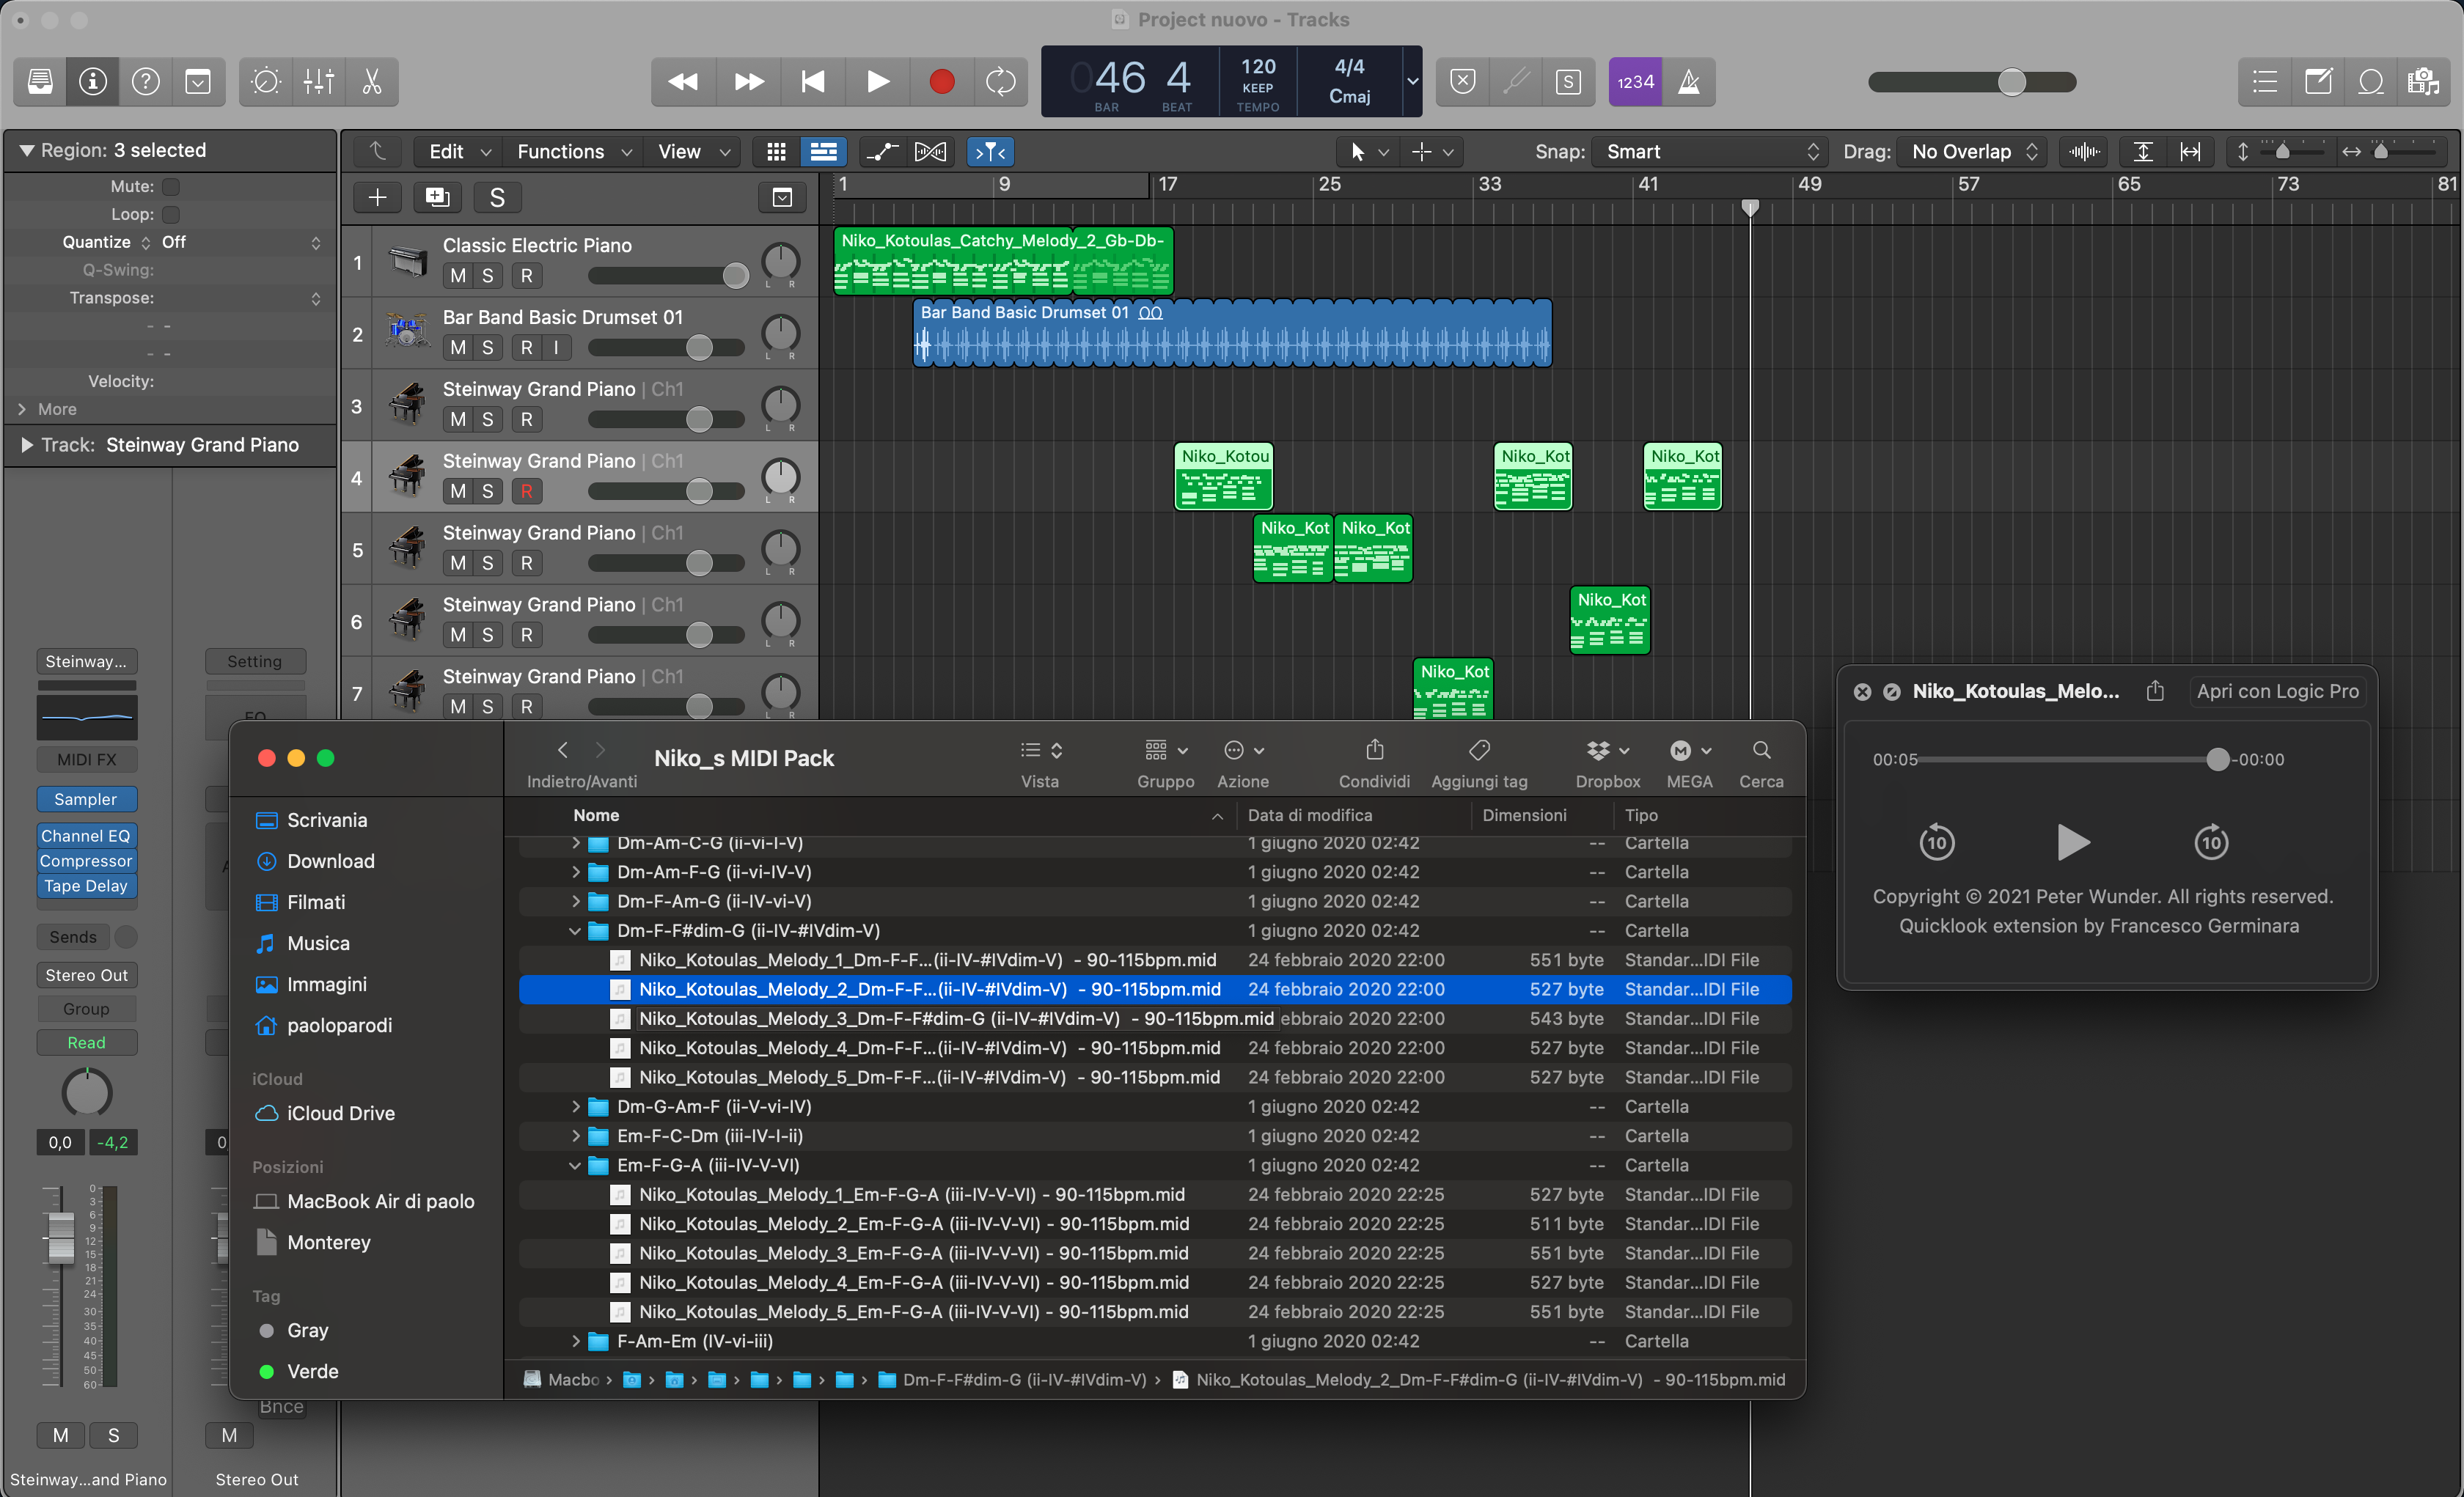Open the display mode chevron beside 4/4 Cmaj
The width and height of the screenshot is (2464, 1497).
point(1412,82)
